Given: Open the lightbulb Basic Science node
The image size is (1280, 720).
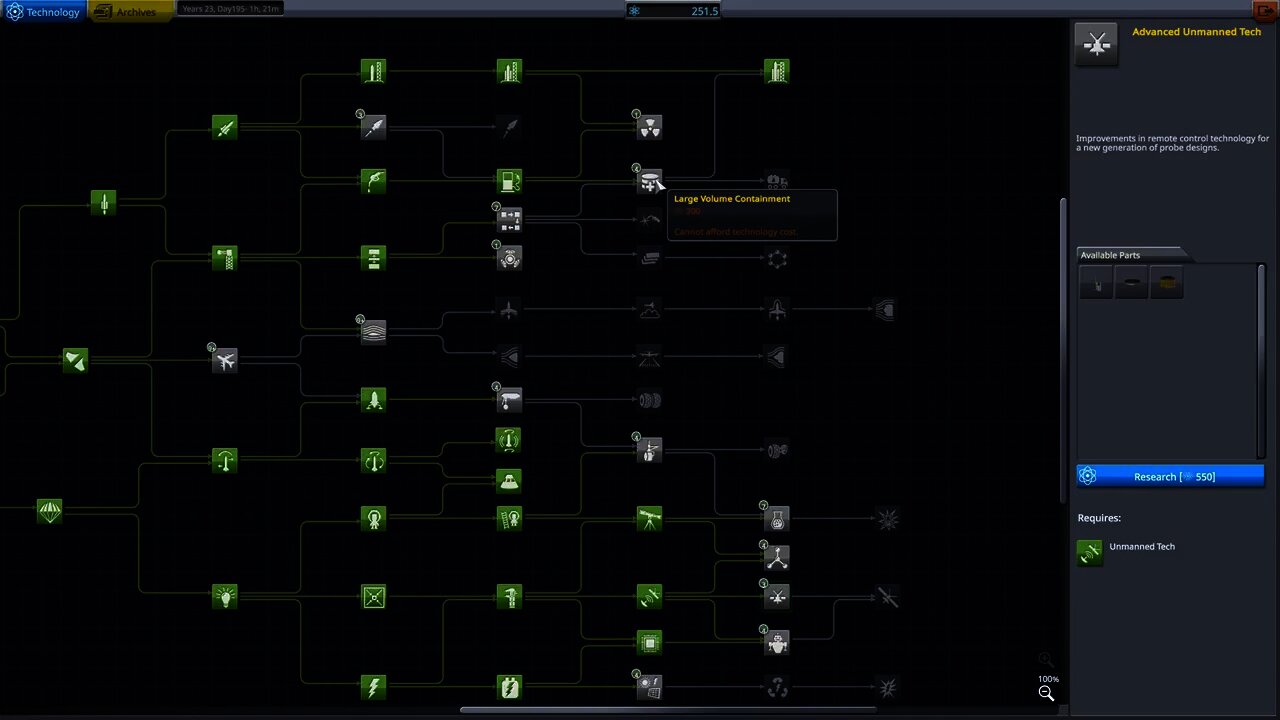Looking at the screenshot, I should pos(225,597).
